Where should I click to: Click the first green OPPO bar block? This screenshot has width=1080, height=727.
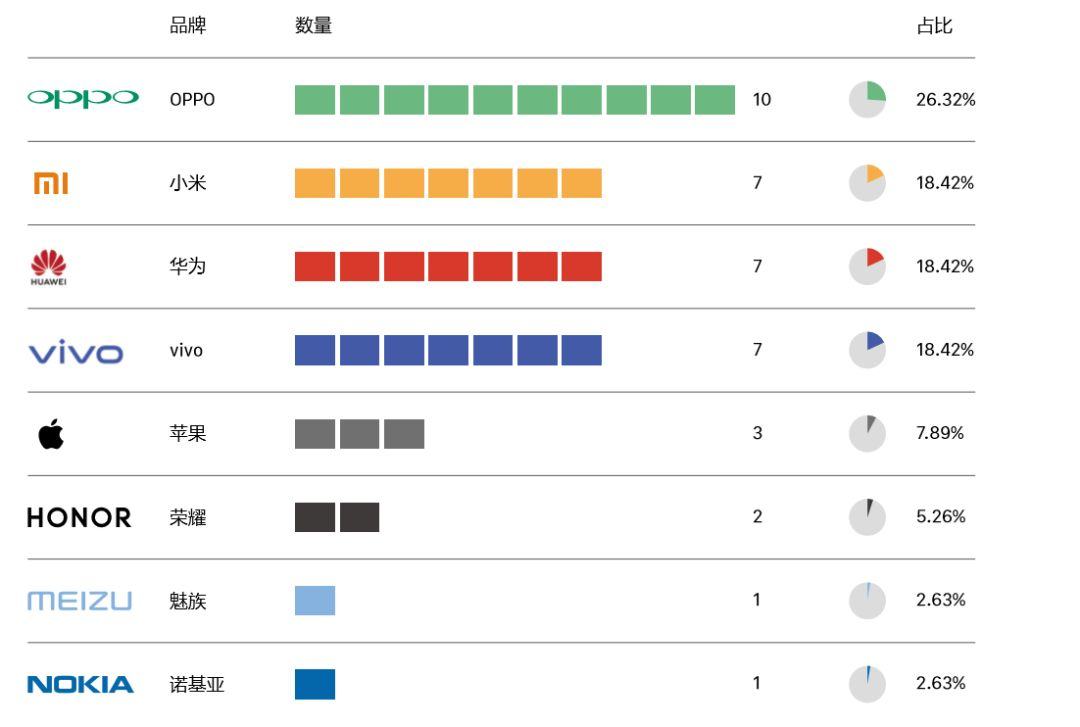coord(315,100)
